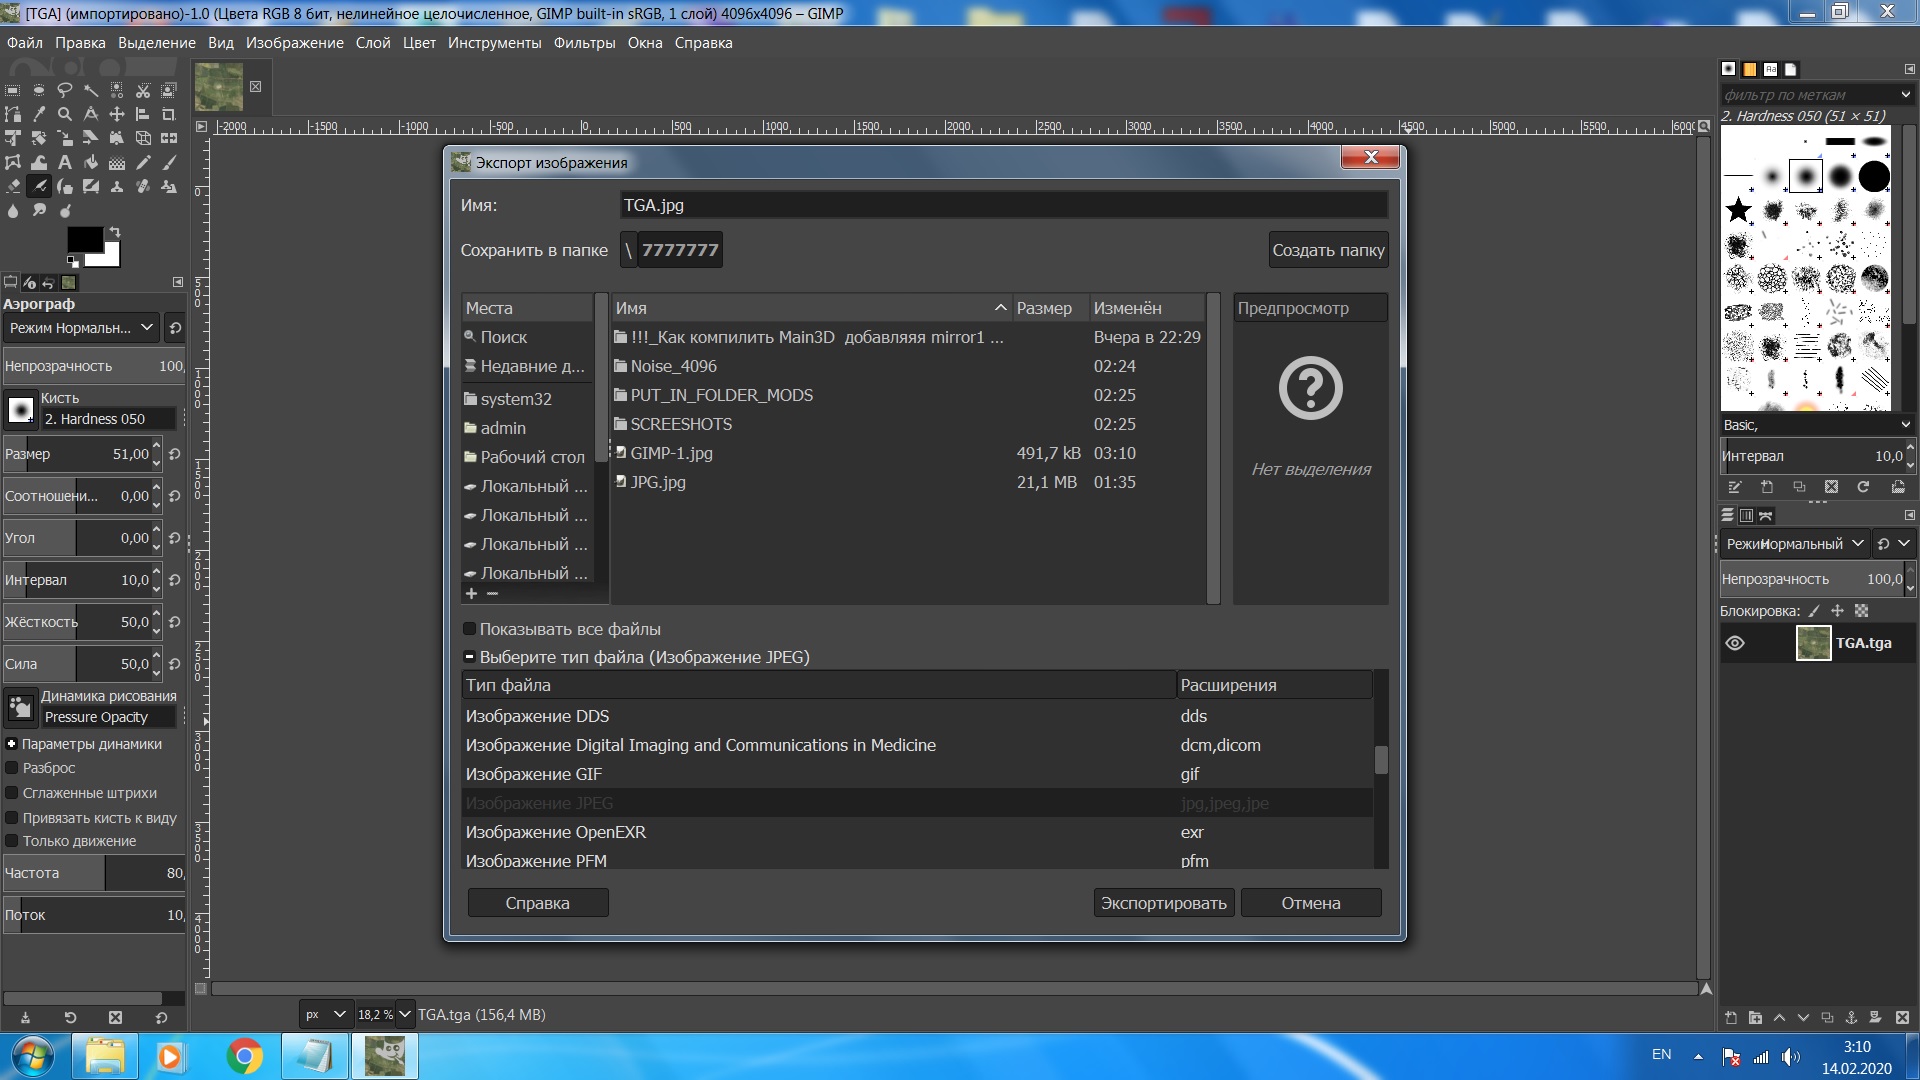Click the '7777777' folder path button
The height and width of the screenshot is (1080, 1920).
click(x=680, y=250)
